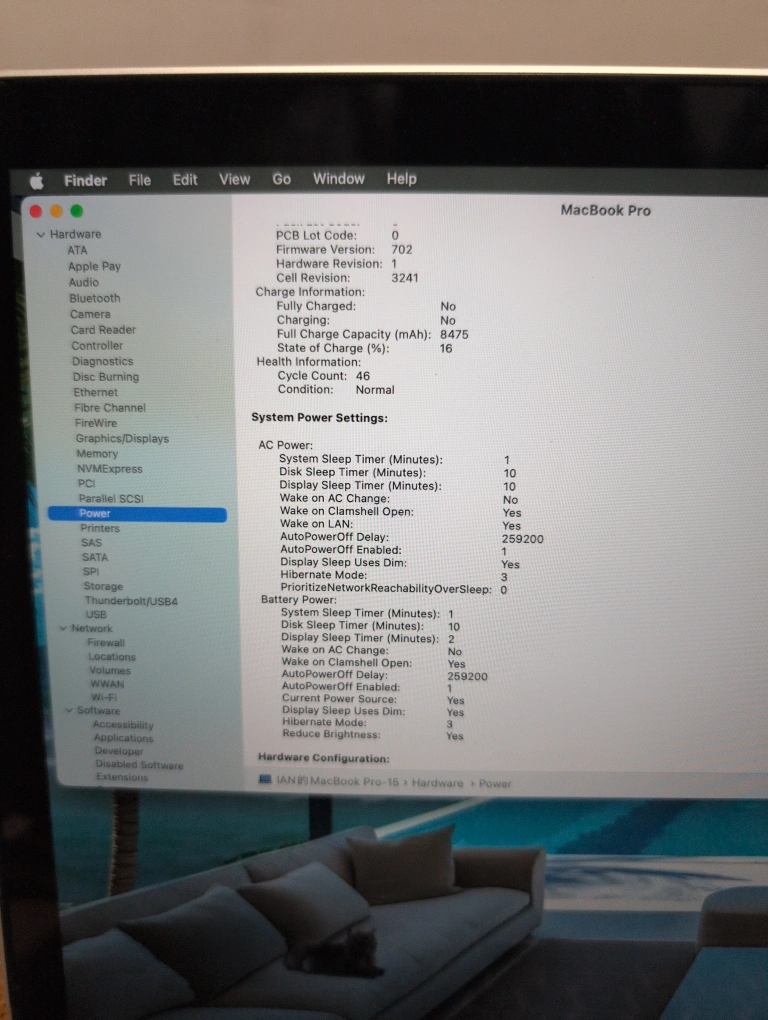The image size is (768, 1020).
Task: Select Firewall under Network
Action: pos(106,642)
